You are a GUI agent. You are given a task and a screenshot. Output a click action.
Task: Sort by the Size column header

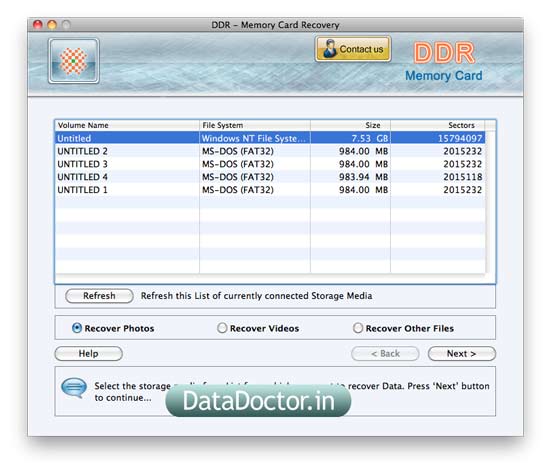(x=350, y=125)
